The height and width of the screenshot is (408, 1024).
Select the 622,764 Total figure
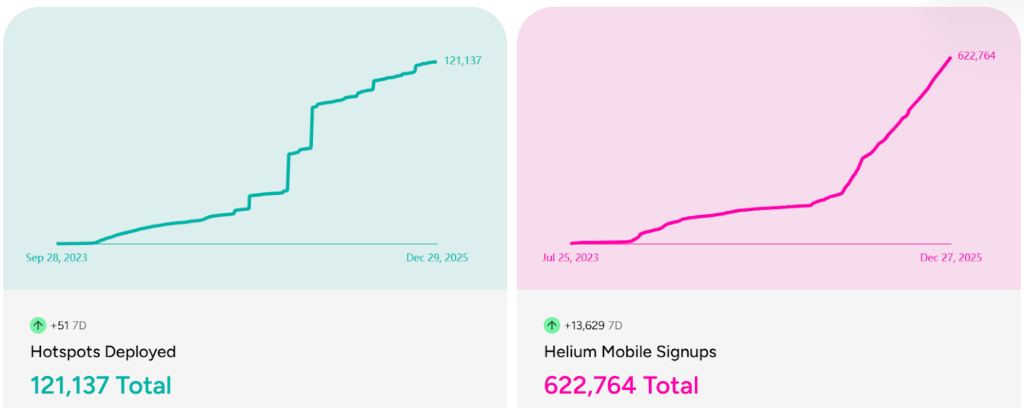coord(621,385)
